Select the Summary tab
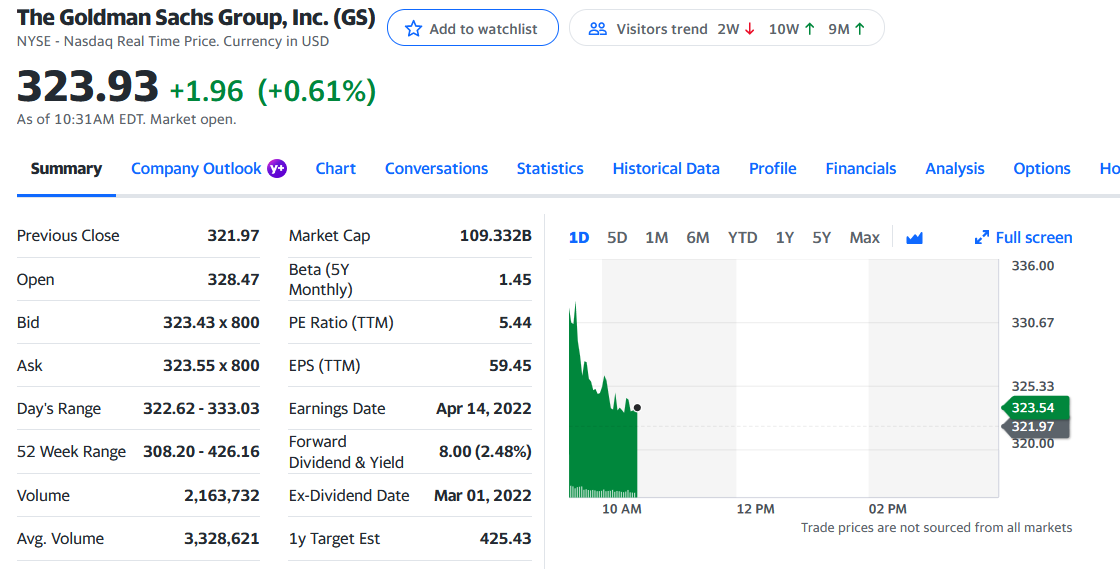Viewport: 1120px width, 569px height. click(66, 168)
